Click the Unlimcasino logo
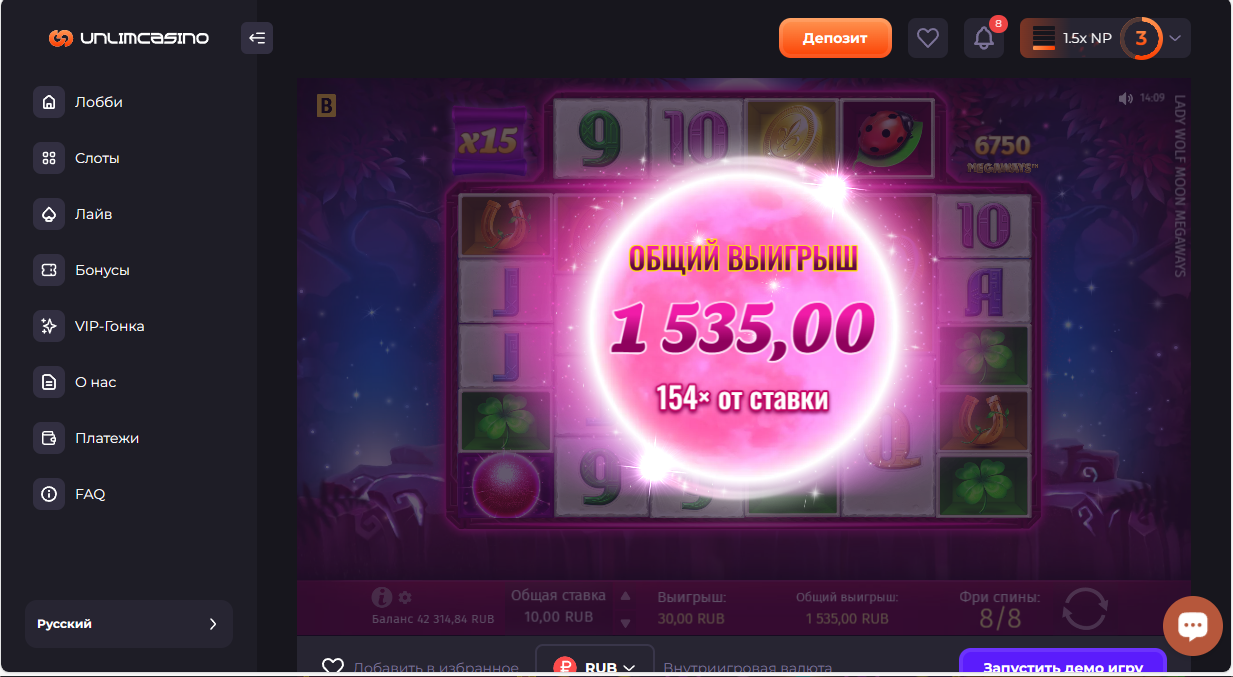This screenshot has height=677, width=1233. click(x=129, y=38)
